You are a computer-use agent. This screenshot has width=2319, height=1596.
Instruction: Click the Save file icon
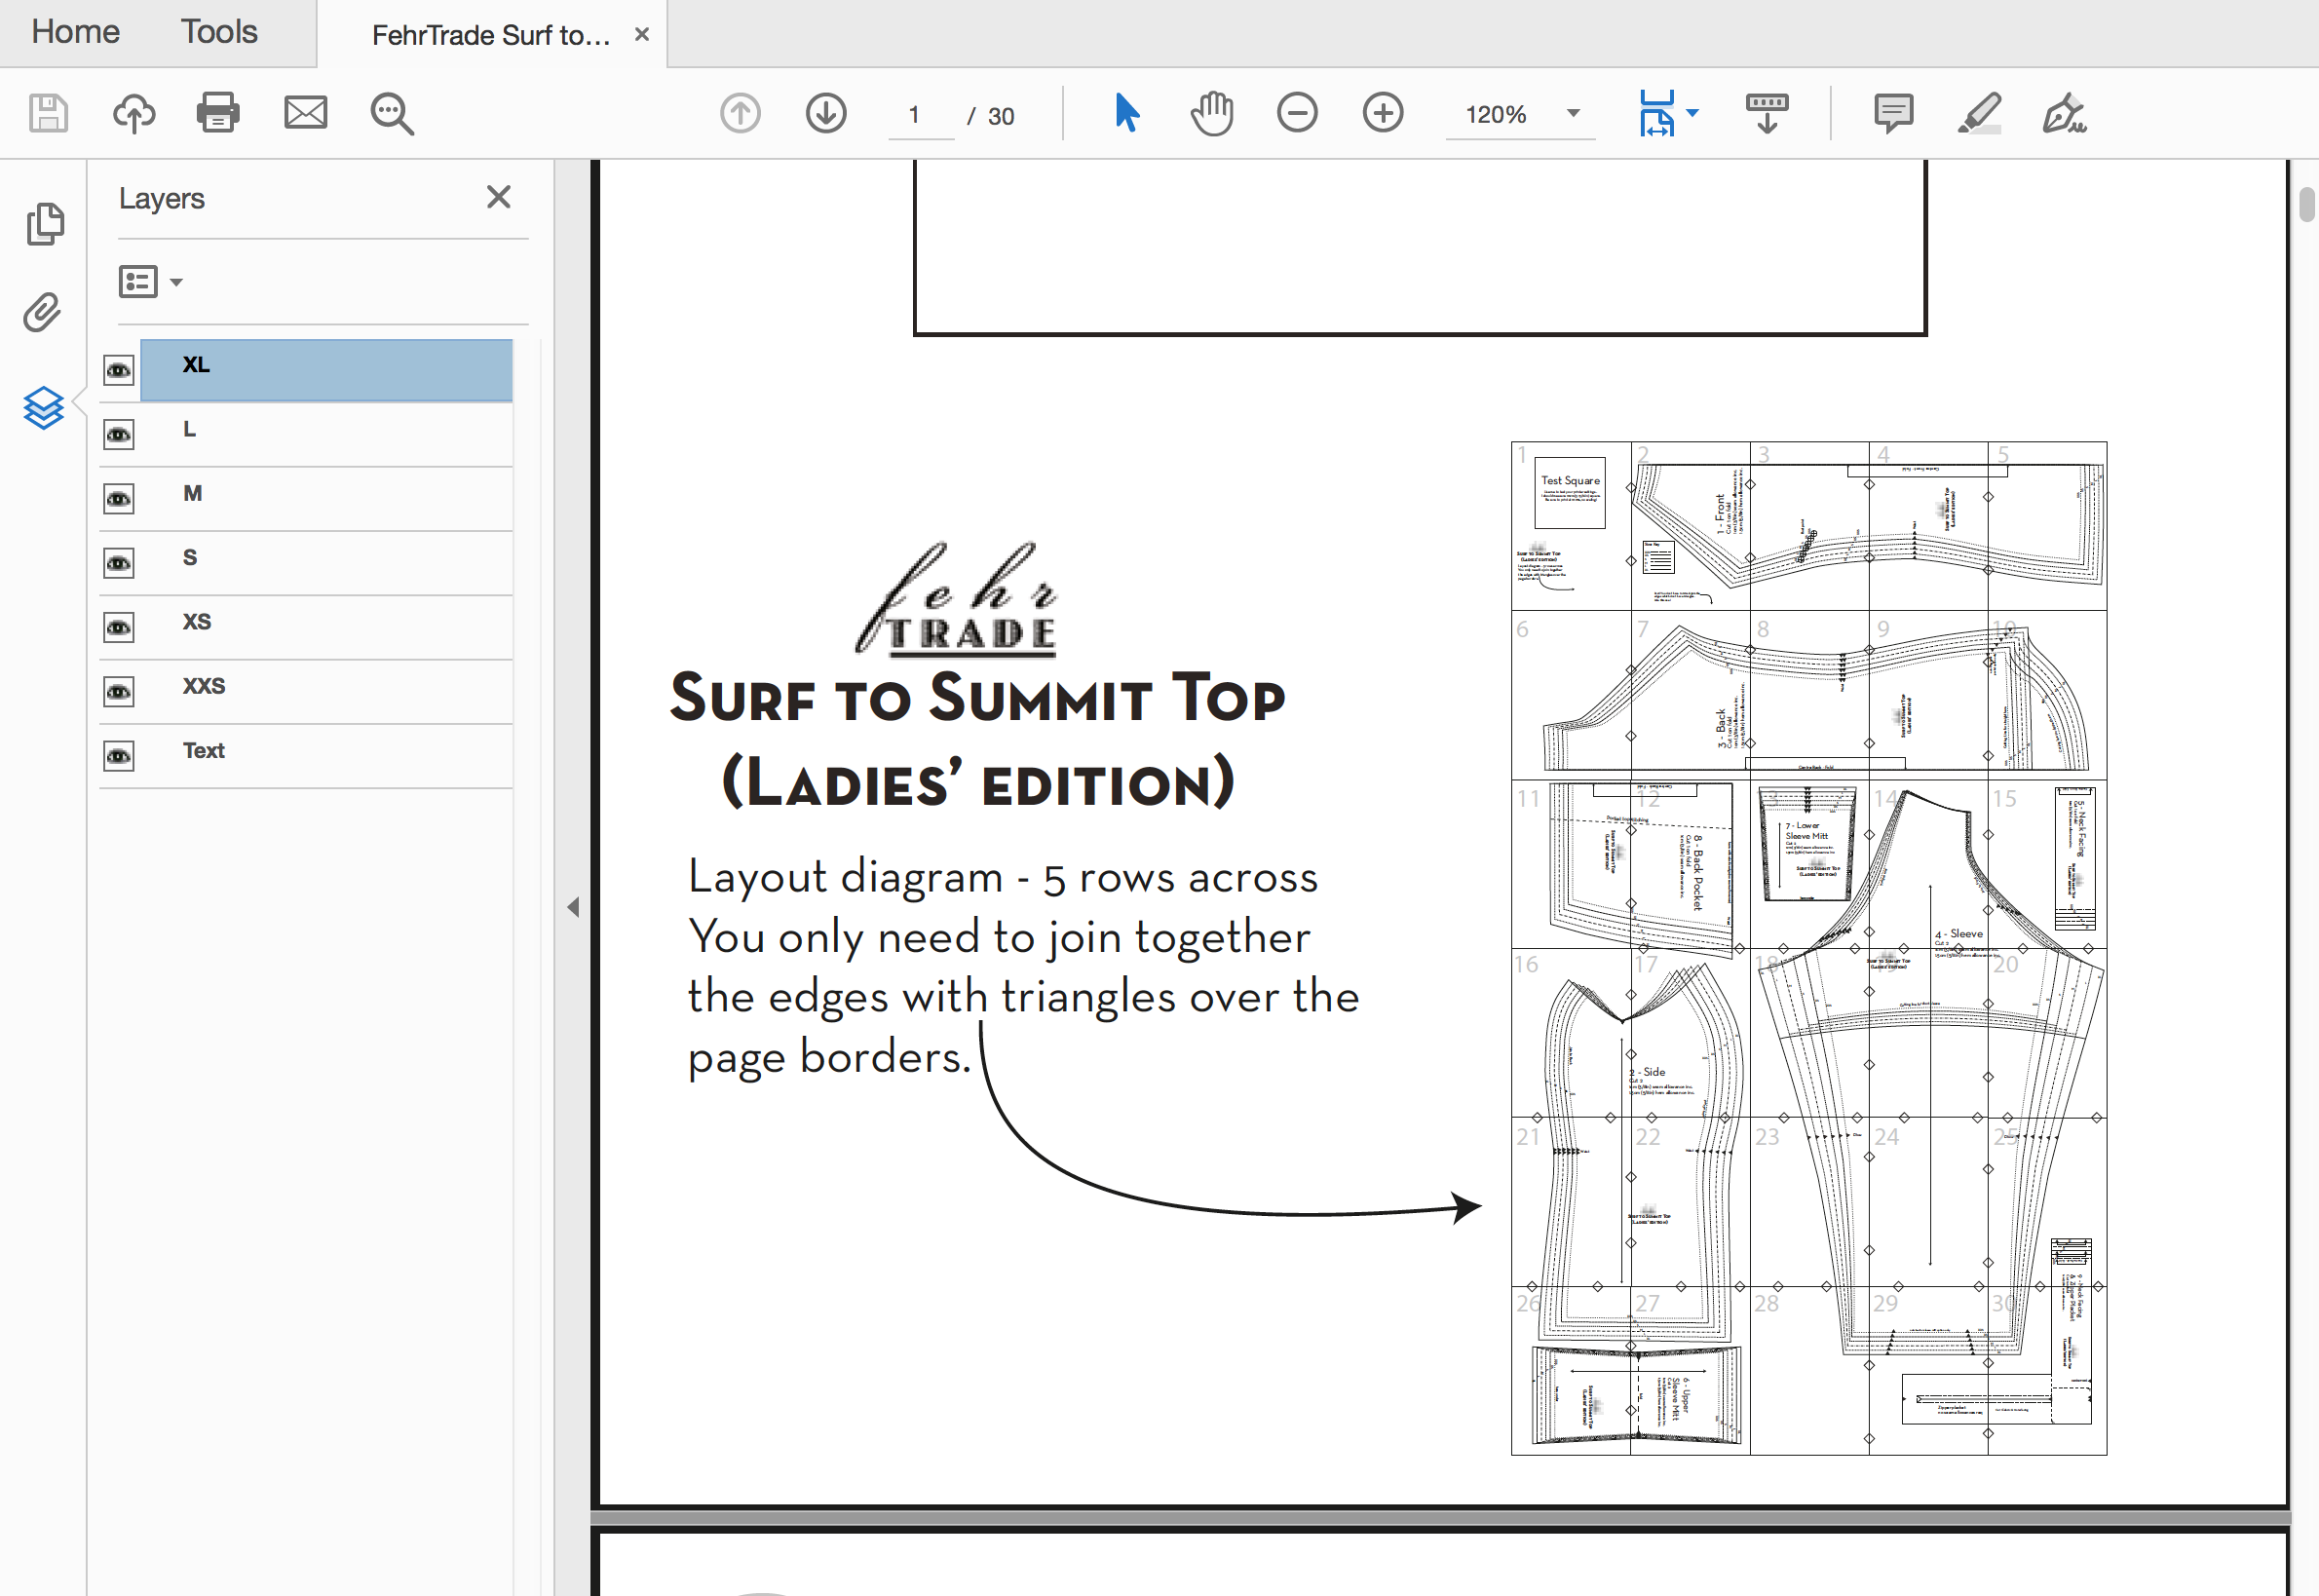pos(48,113)
